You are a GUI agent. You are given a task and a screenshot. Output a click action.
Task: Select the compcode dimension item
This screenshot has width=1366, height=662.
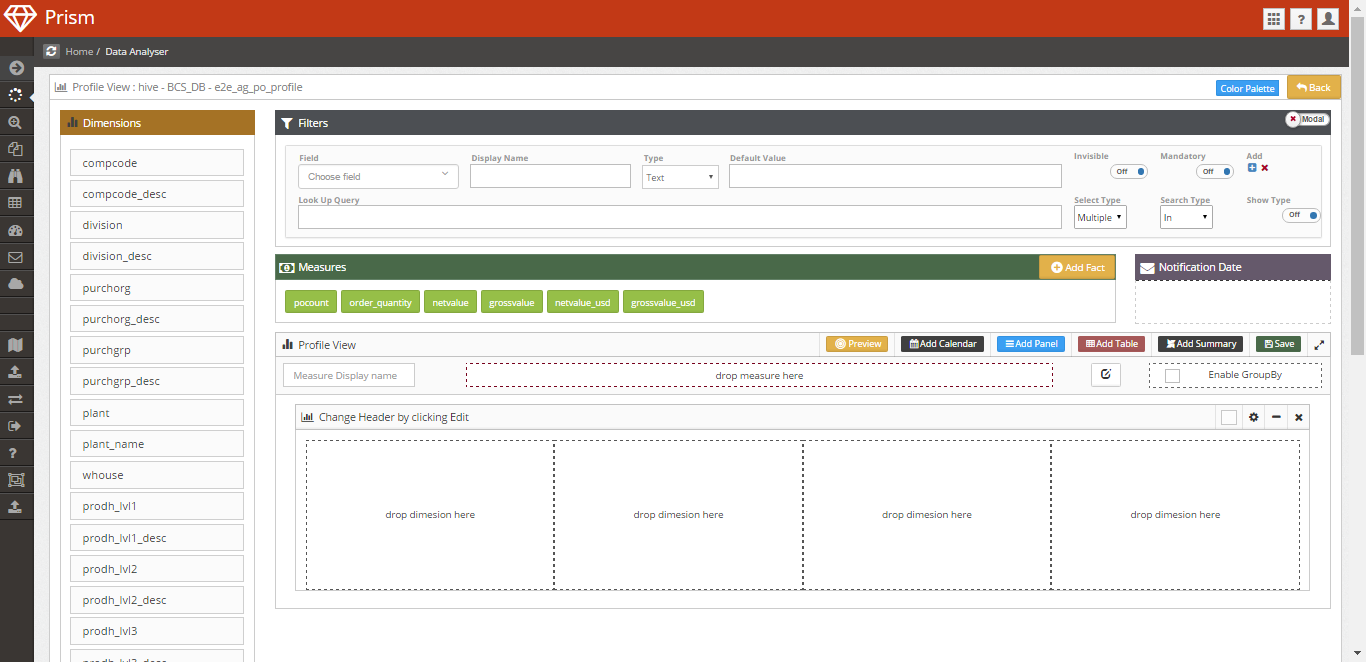(157, 163)
